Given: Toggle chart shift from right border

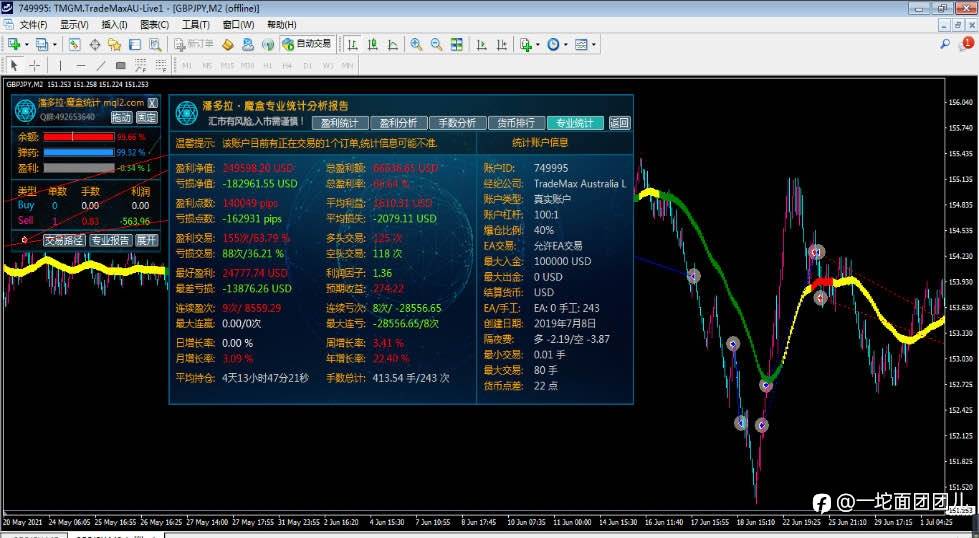Looking at the screenshot, I should (501, 44).
